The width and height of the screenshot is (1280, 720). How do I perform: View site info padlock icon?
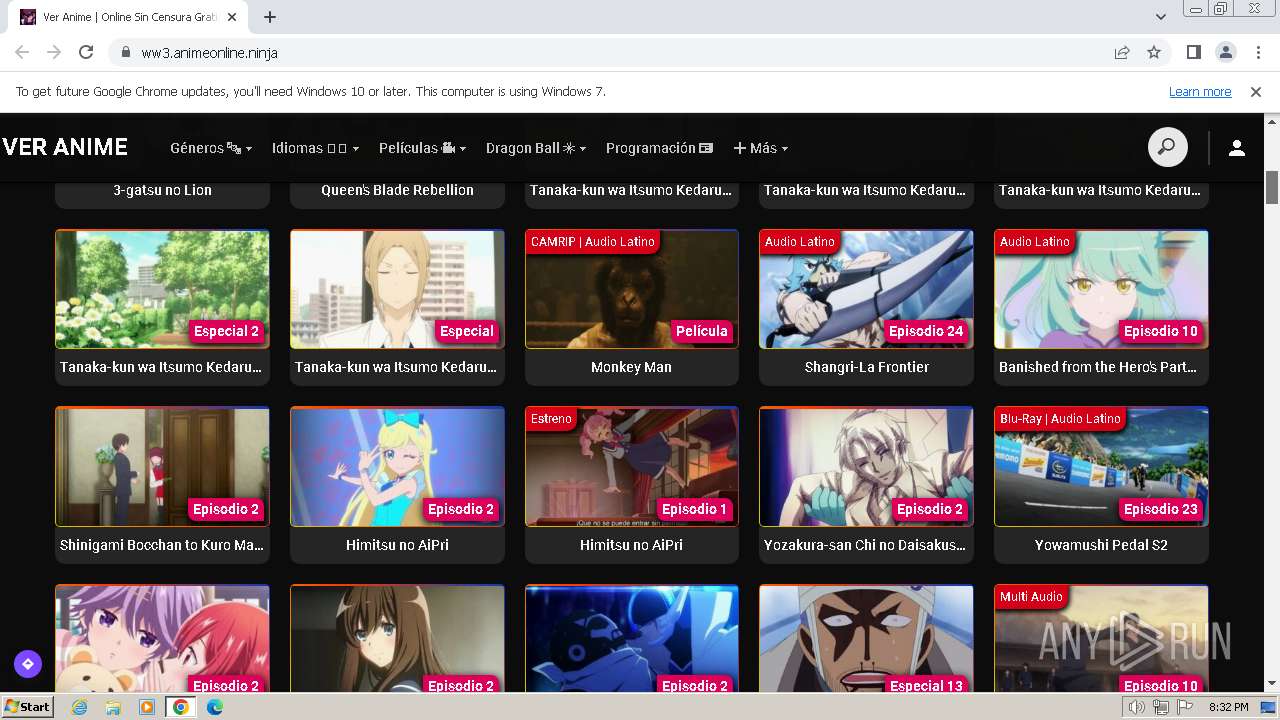[125, 52]
